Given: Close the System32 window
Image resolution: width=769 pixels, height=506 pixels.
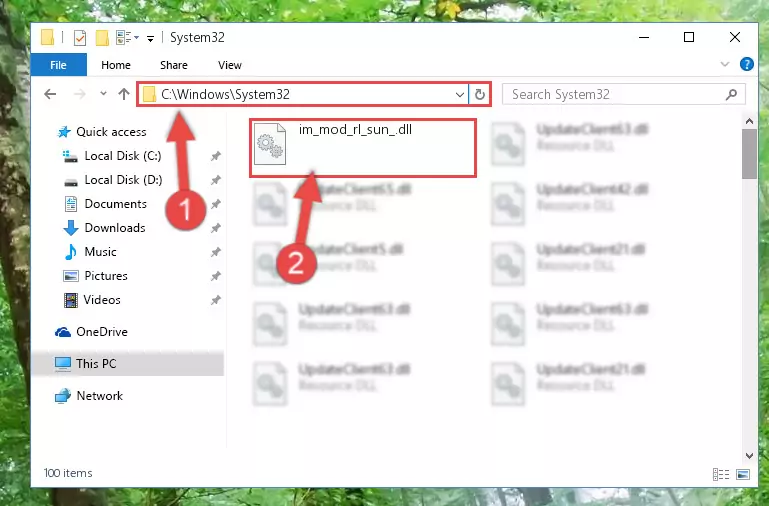Looking at the screenshot, I should (734, 37).
